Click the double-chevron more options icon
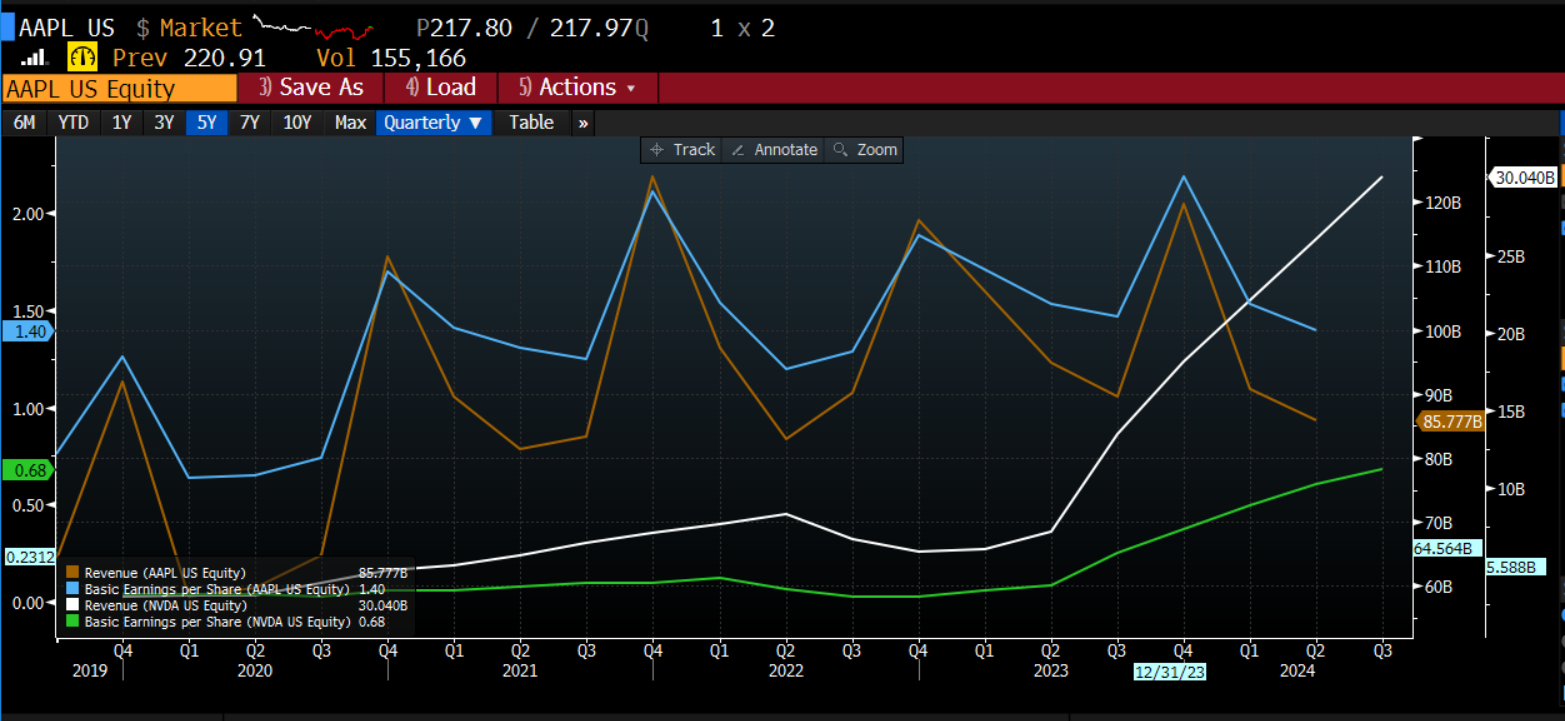Screen dimensions: 1565x721 tap(583, 123)
